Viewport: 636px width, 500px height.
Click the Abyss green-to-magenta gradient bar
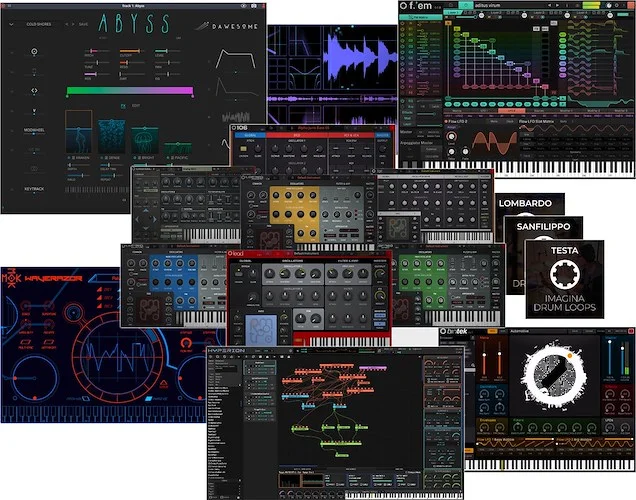[129, 91]
